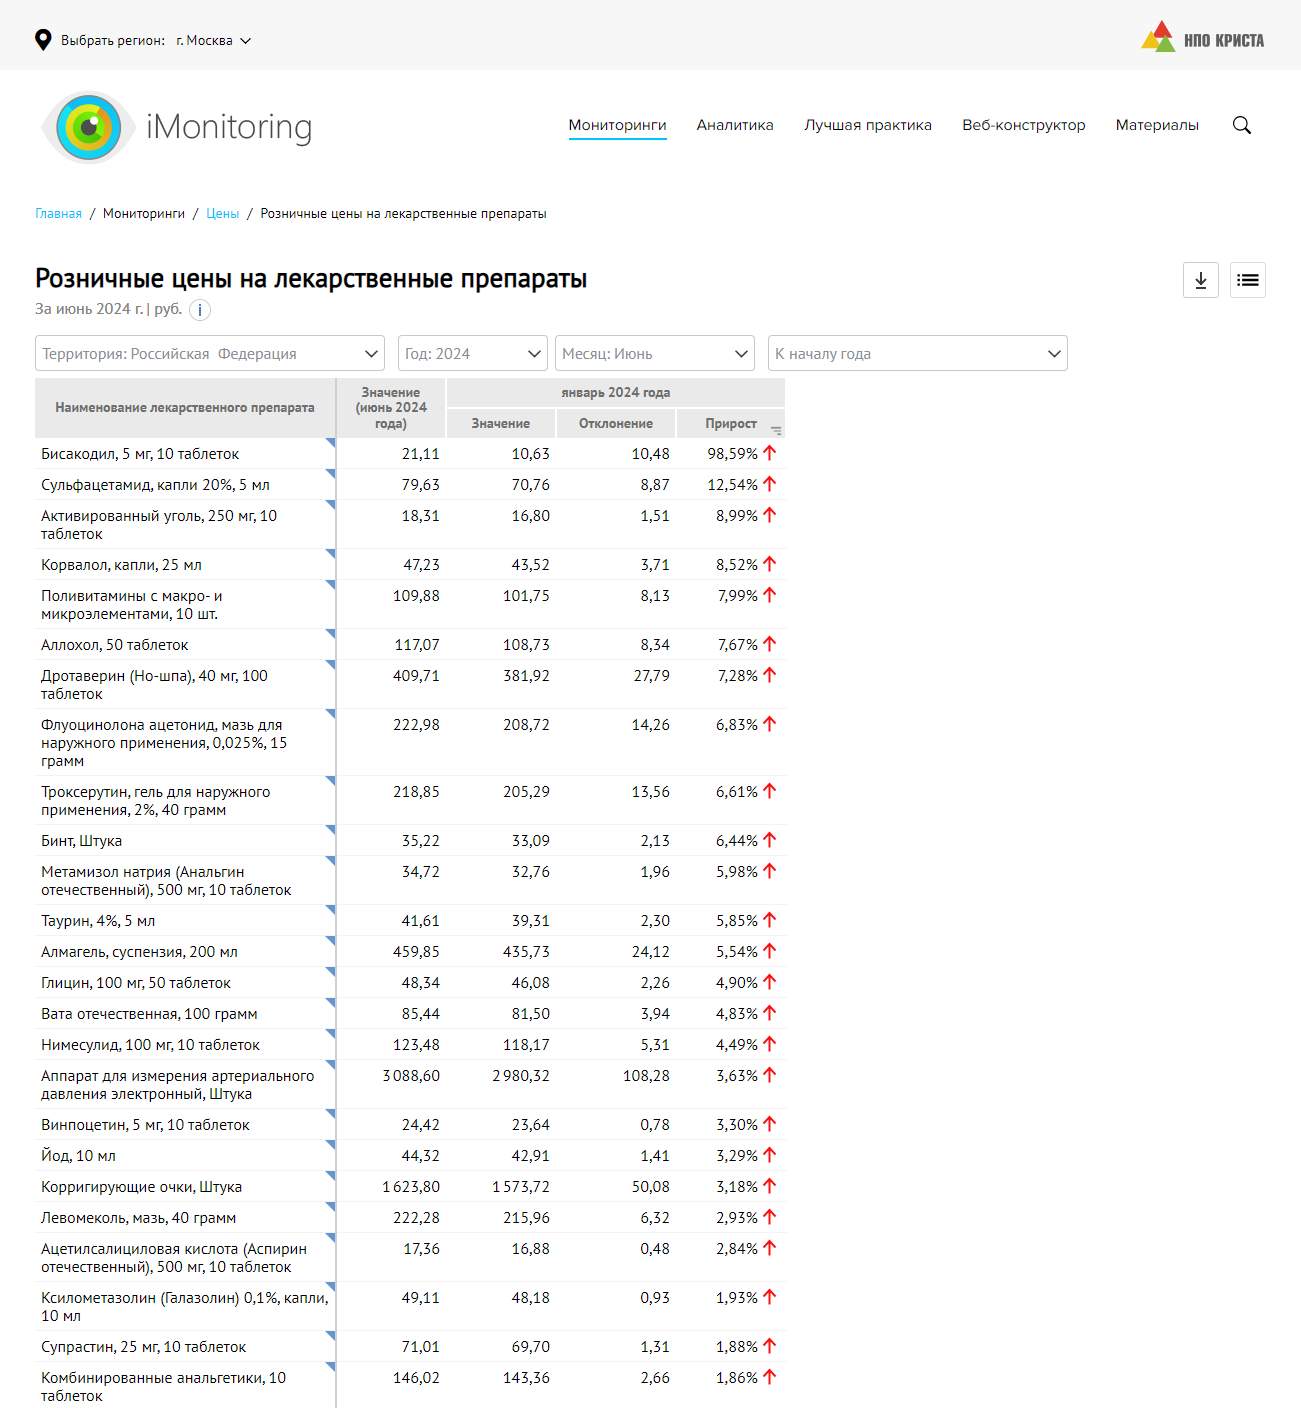The width and height of the screenshot is (1301, 1408).
Task: Click the НПО Криста logo
Action: 1202,40
